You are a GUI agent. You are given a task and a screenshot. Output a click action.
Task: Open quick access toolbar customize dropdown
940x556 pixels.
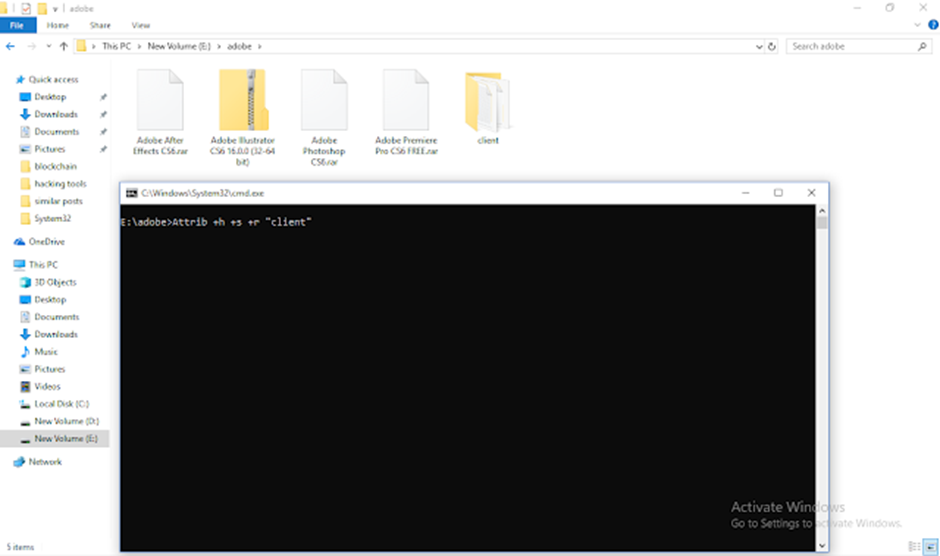click(55, 8)
